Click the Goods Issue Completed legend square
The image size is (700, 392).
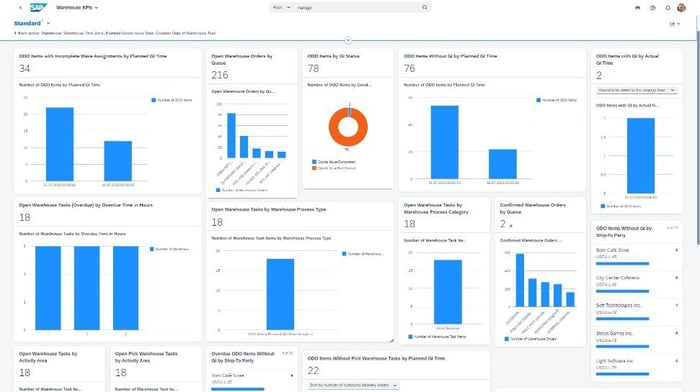pos(314,162)
